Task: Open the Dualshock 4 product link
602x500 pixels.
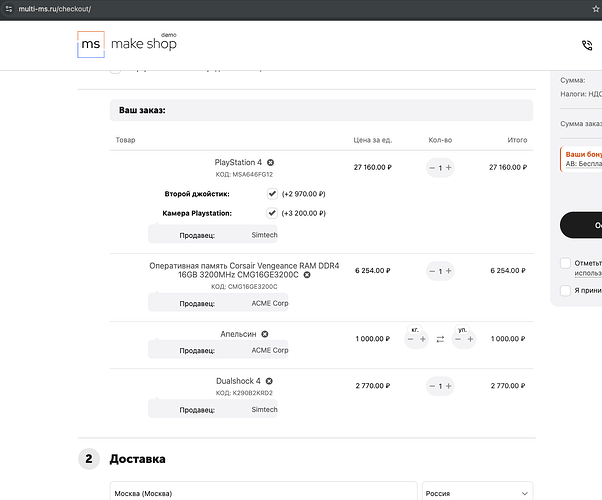Action: click(x=238, y=381)
